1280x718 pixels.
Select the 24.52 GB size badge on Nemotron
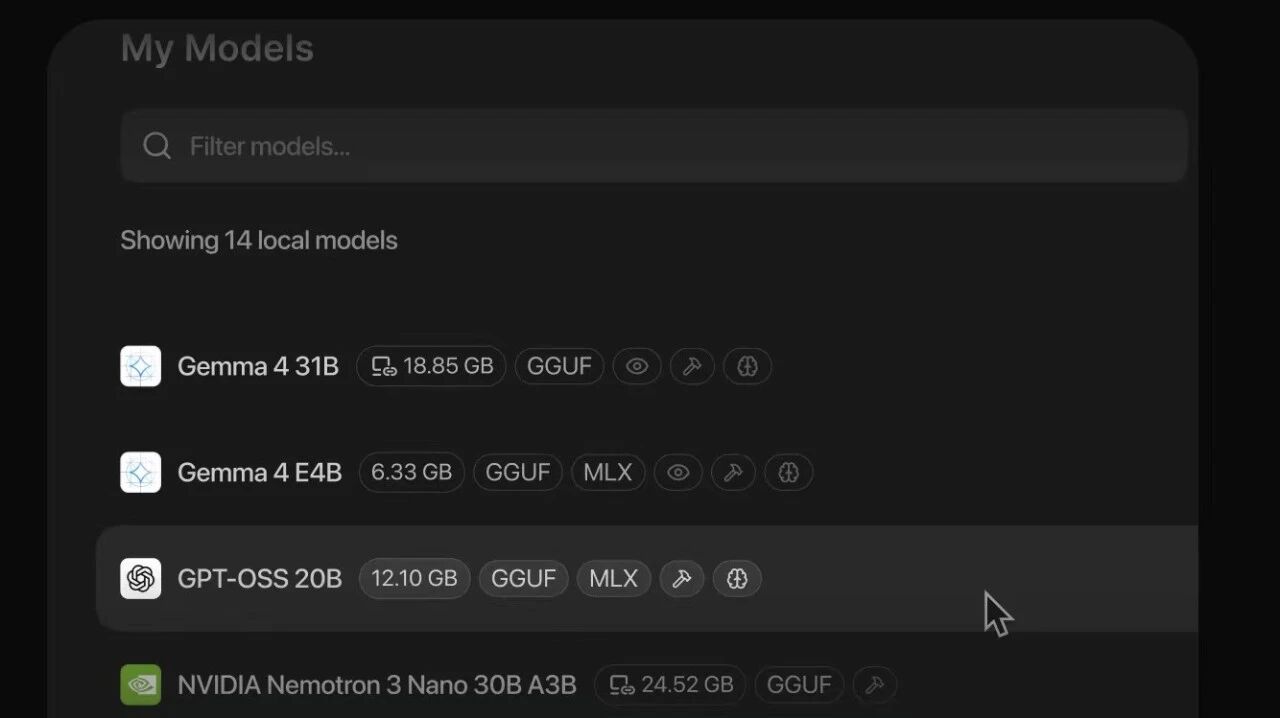click(x=670, y=685)
